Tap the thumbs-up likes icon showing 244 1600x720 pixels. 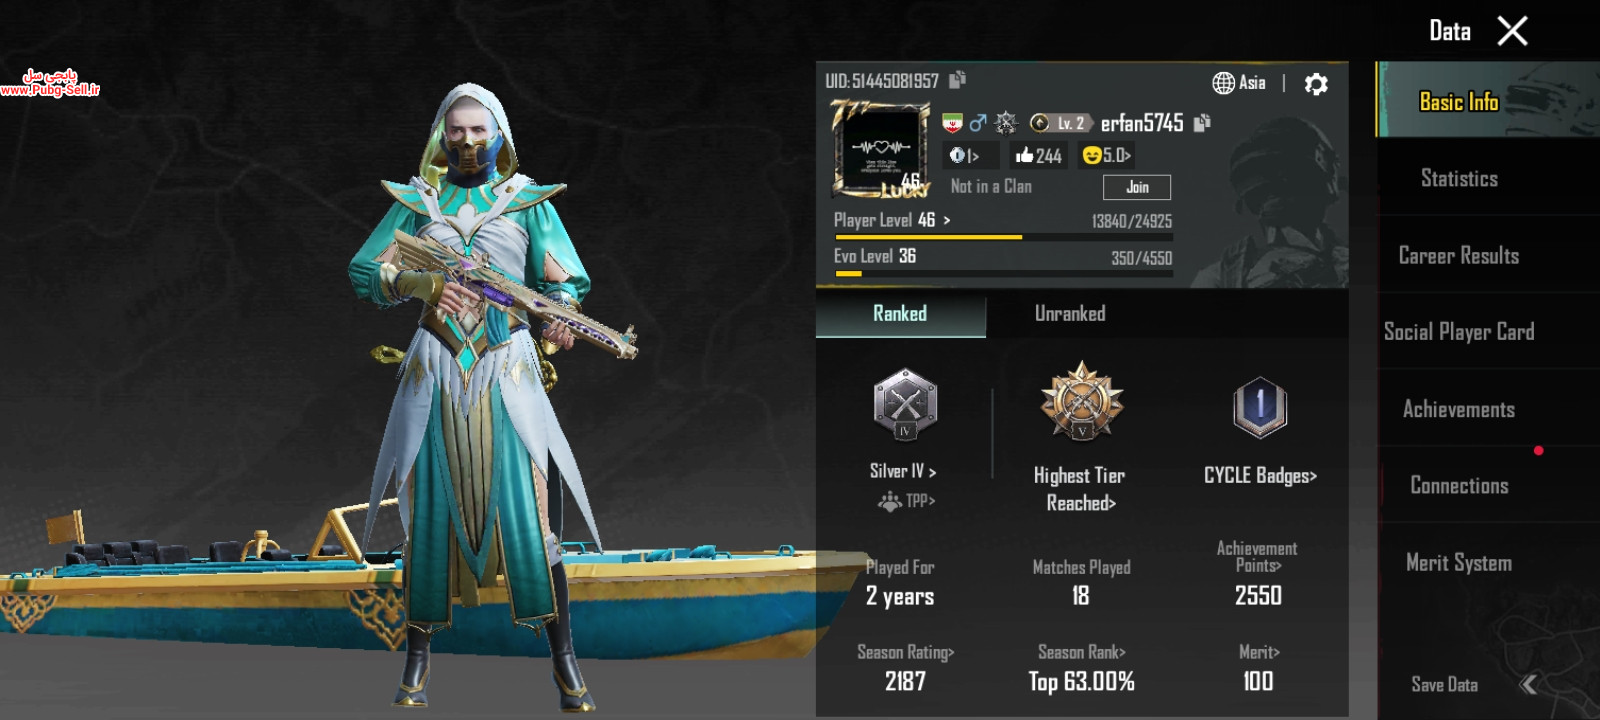1024,155
